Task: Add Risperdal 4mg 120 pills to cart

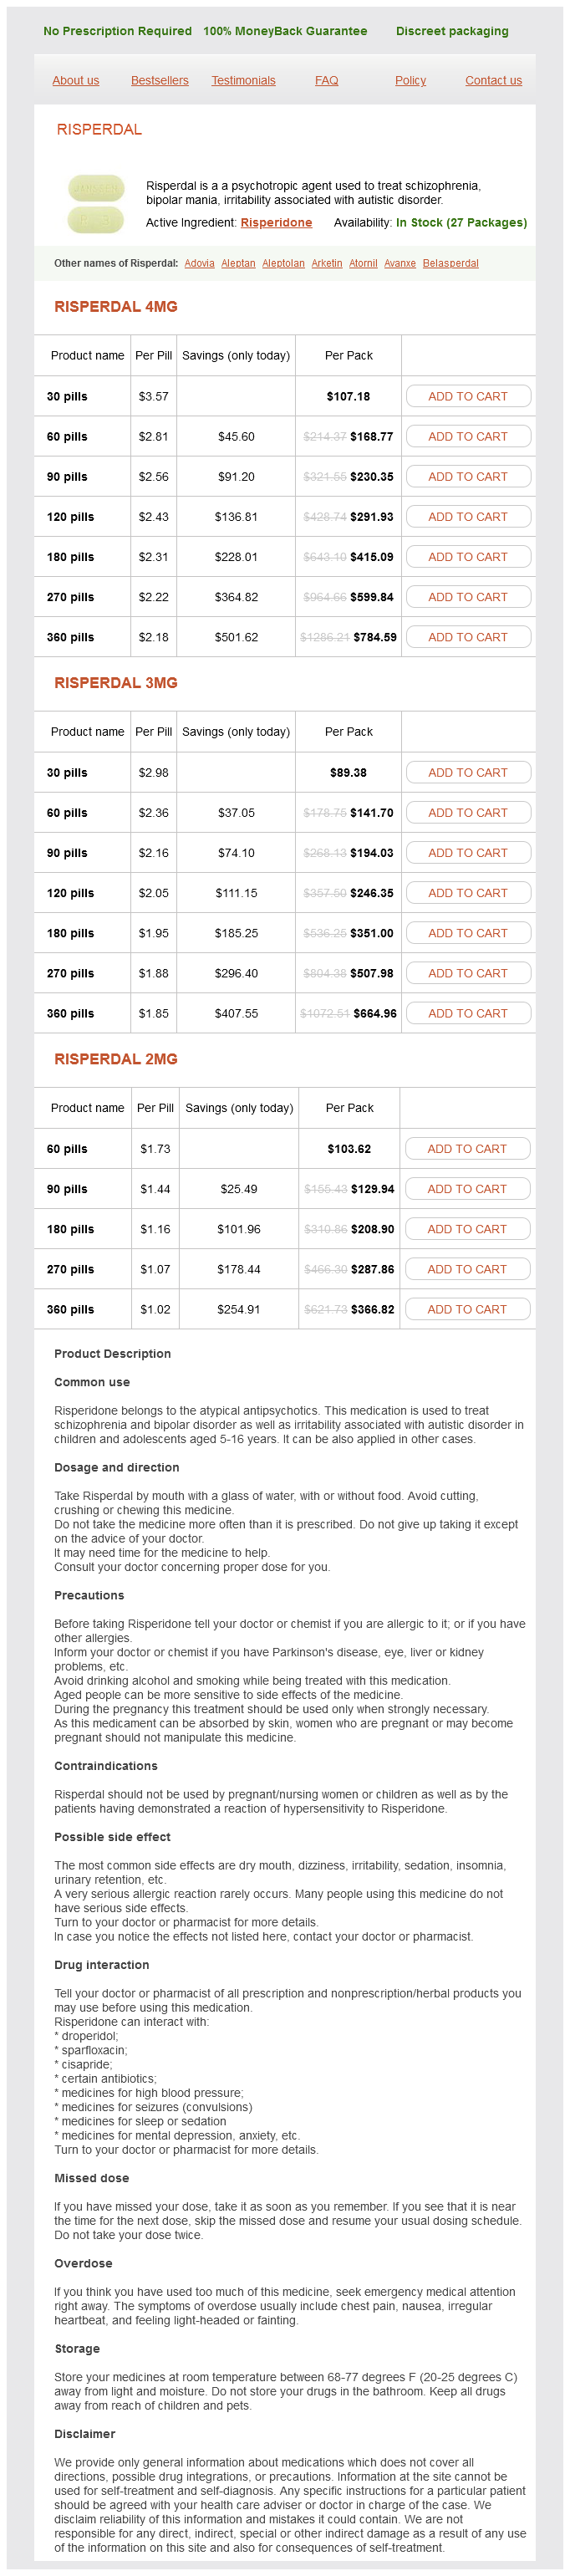Action: click(467, 517)
